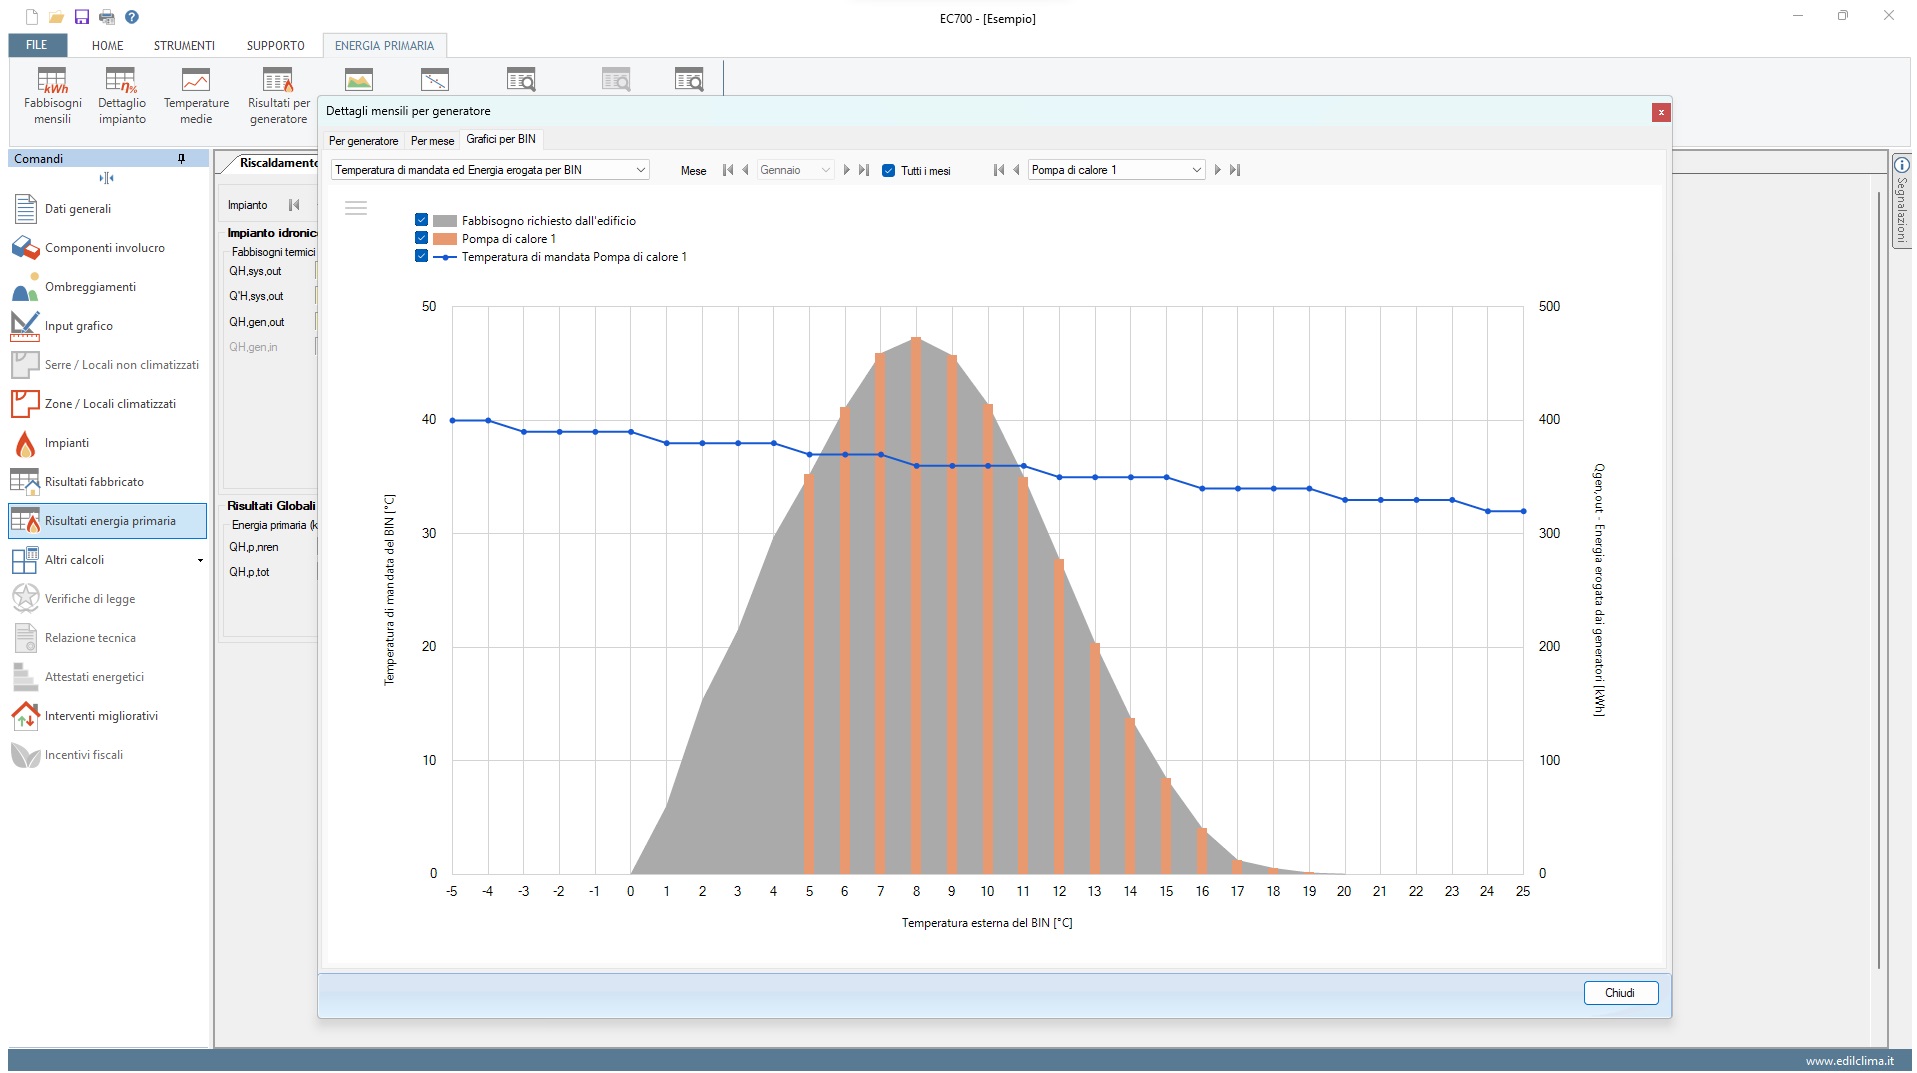Toggle the Tutti i mesi checkbox

coord(888,171)
